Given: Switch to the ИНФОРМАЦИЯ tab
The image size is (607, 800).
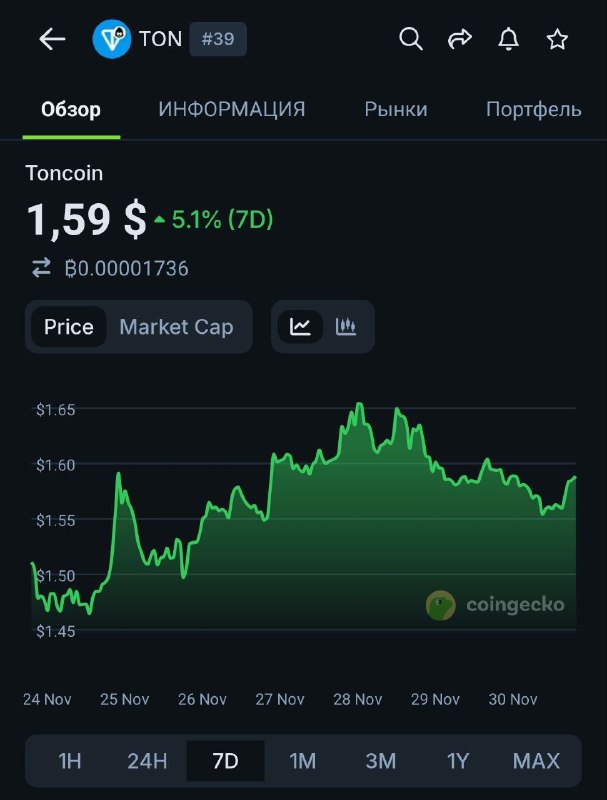Looking at the screenshot, I should [x=232, y=109].
